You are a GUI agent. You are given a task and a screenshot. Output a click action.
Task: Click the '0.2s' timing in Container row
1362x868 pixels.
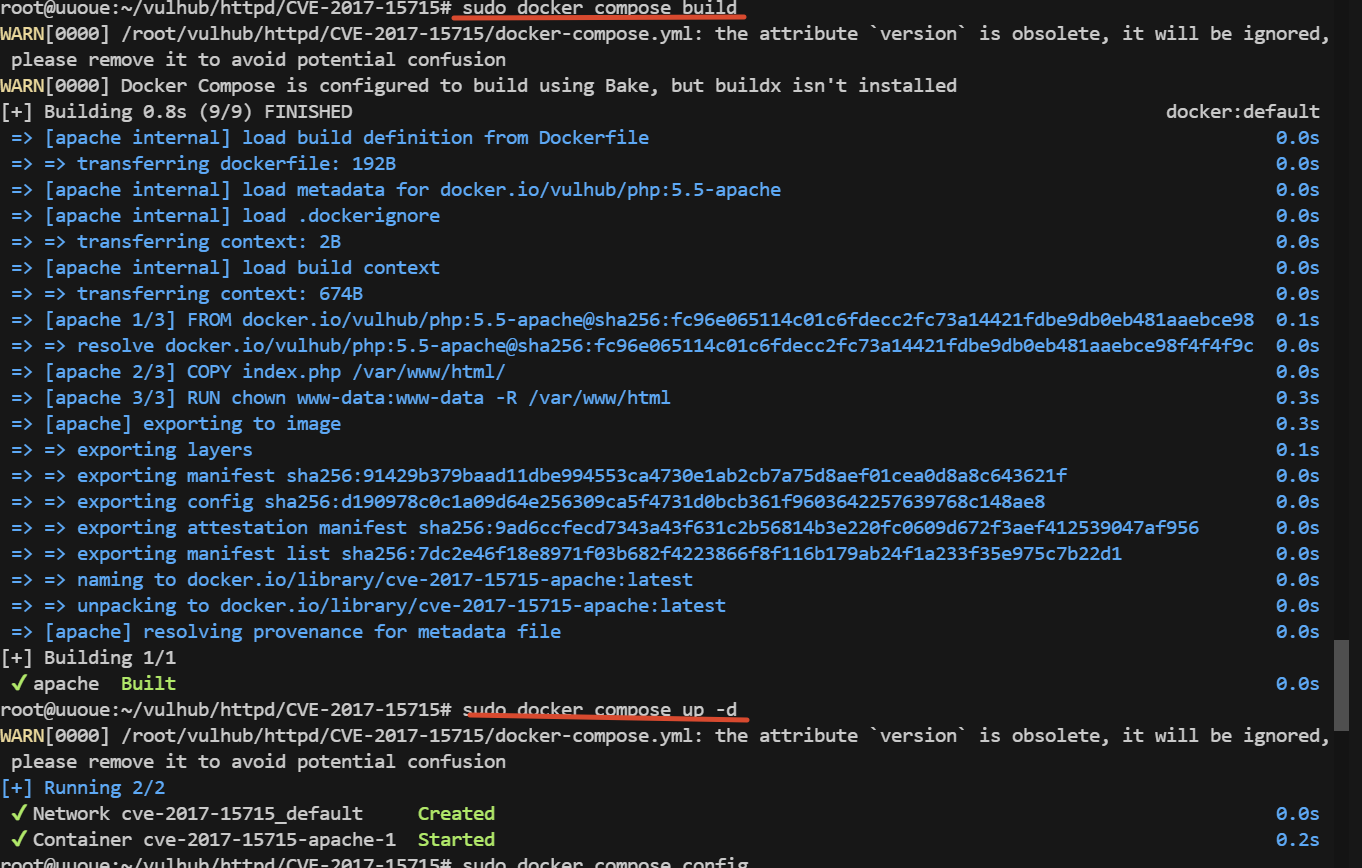1298,840
